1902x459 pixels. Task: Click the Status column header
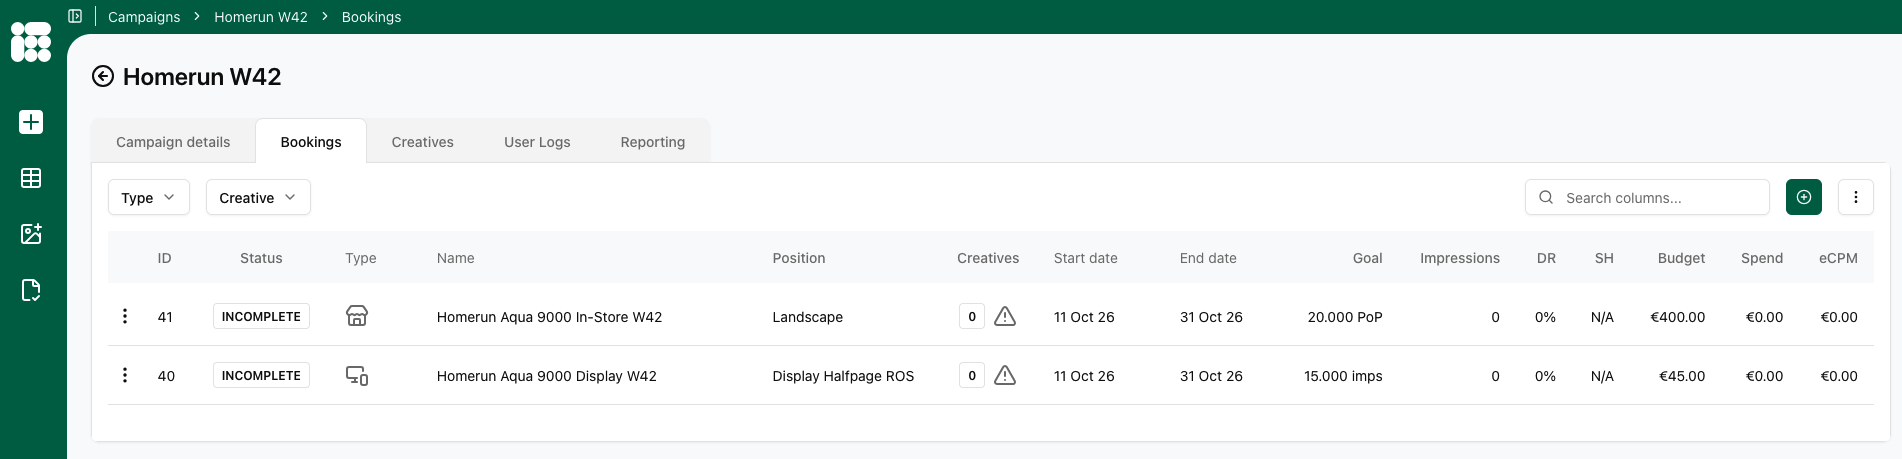coord(261,258)
